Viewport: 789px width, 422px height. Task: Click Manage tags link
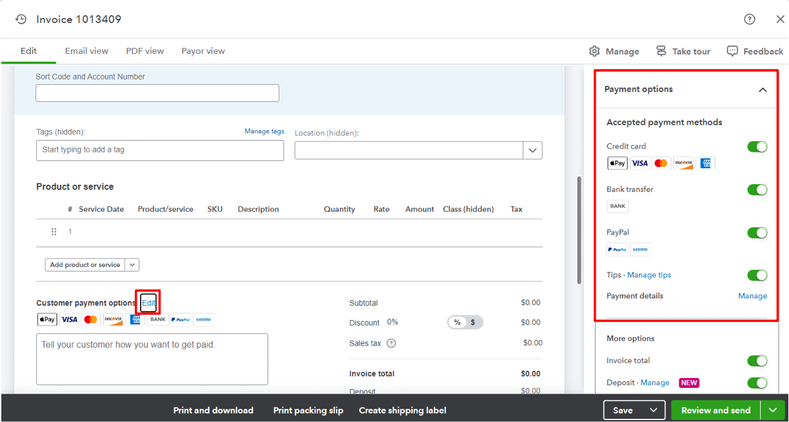coord(264,131)
